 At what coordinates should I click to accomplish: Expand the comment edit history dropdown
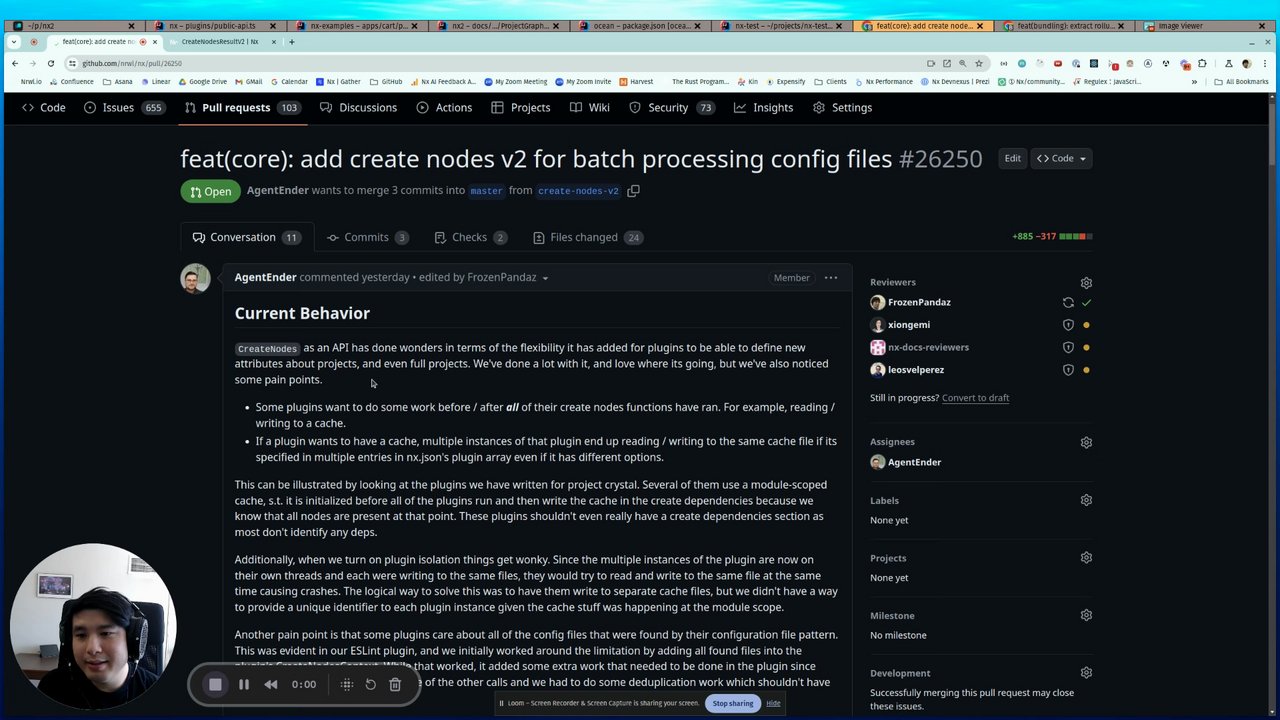point(545,278)
